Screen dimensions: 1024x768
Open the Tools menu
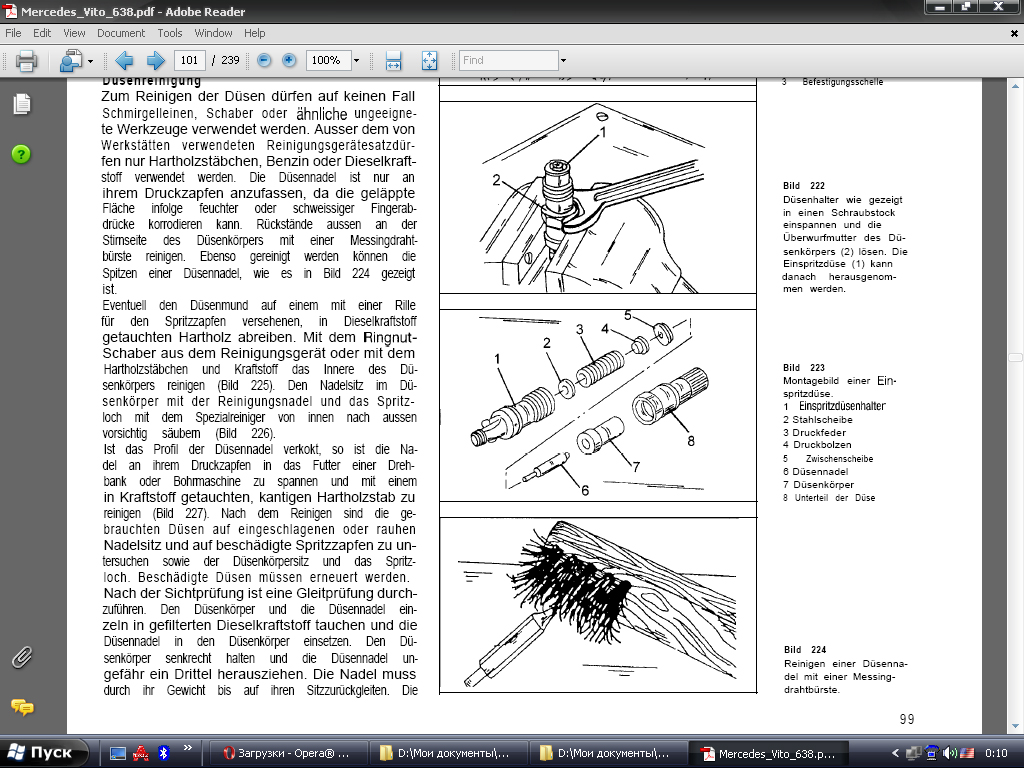point(170,33)
